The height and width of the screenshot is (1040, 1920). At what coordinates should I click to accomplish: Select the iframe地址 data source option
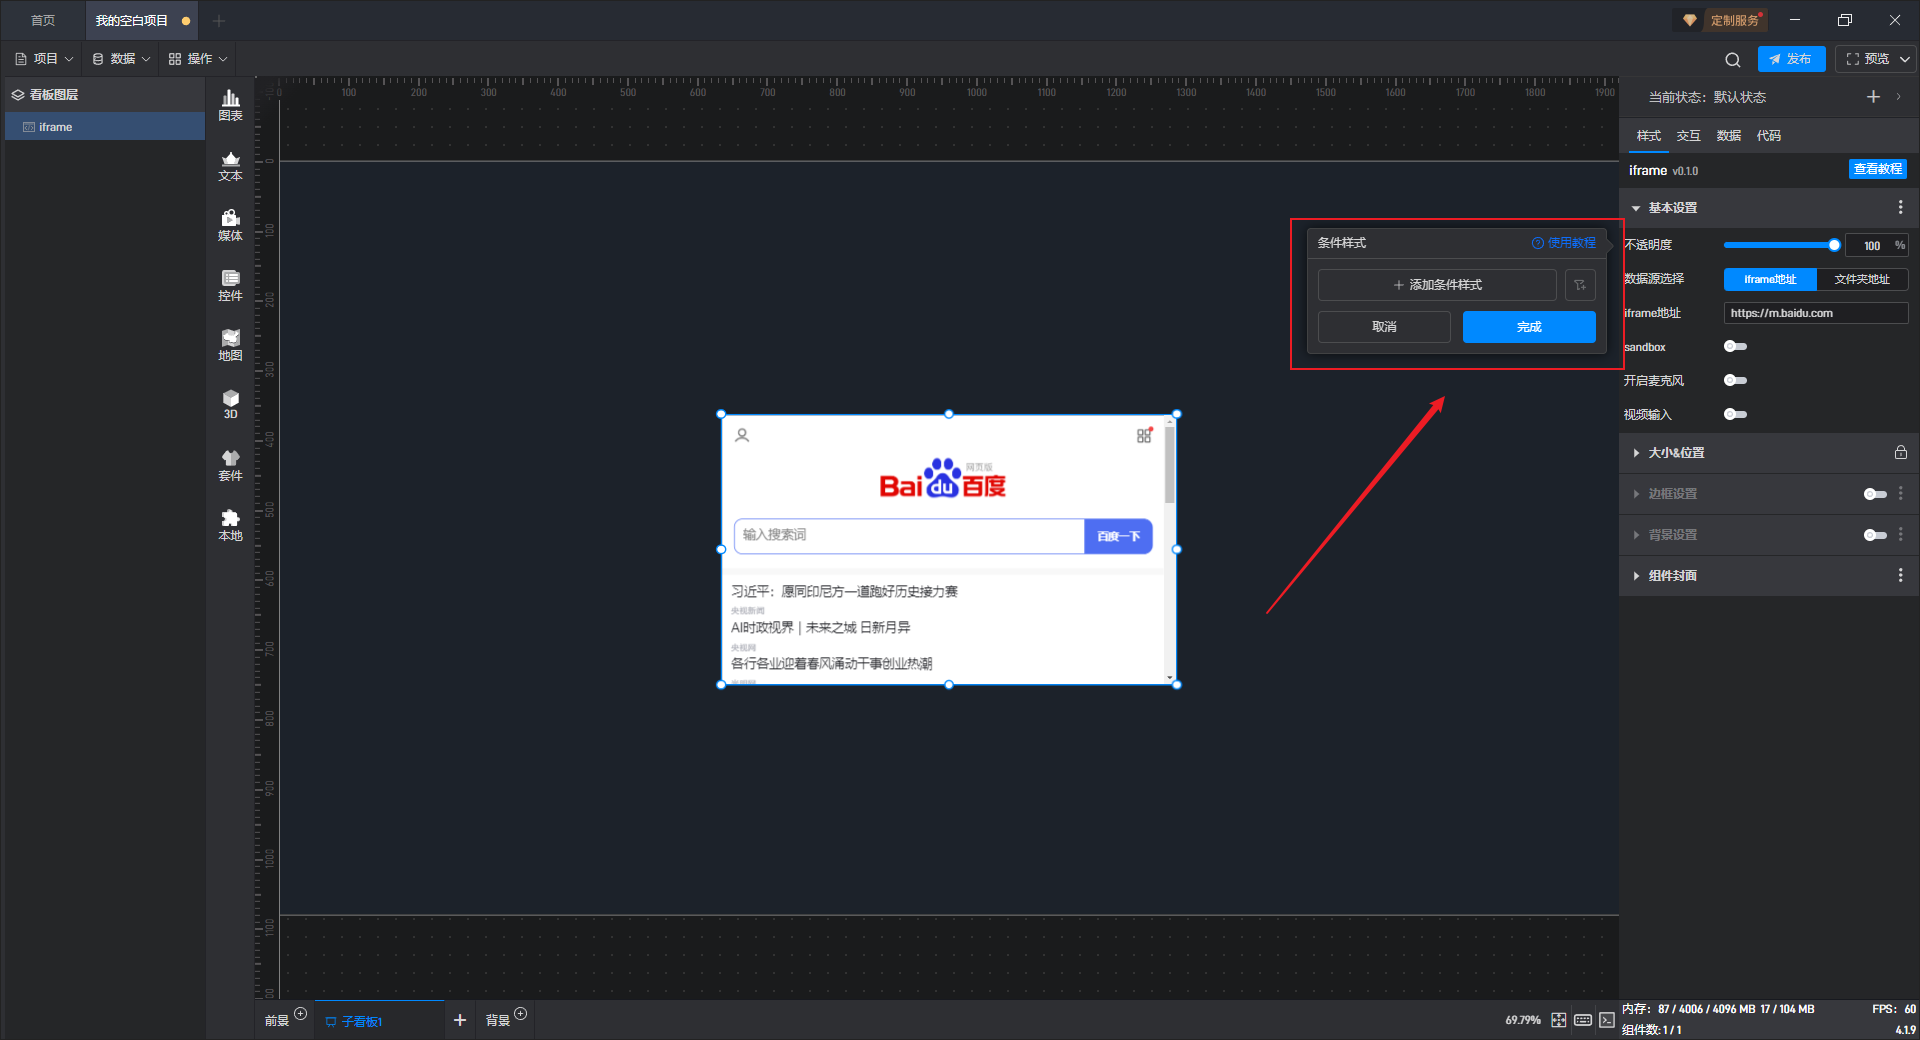[x=1770, y=279]
